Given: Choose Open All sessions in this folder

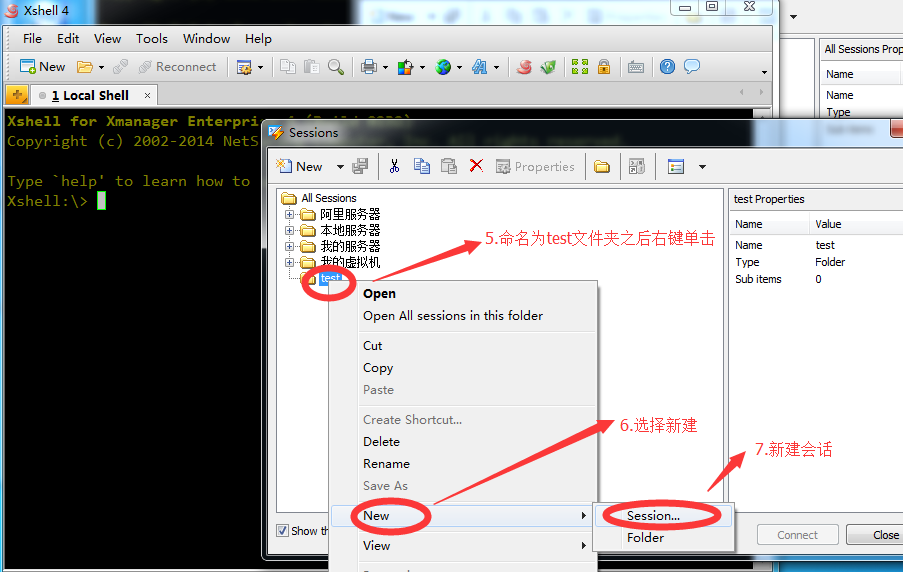Looking at the screenshot, I should [x=453, y=316].
